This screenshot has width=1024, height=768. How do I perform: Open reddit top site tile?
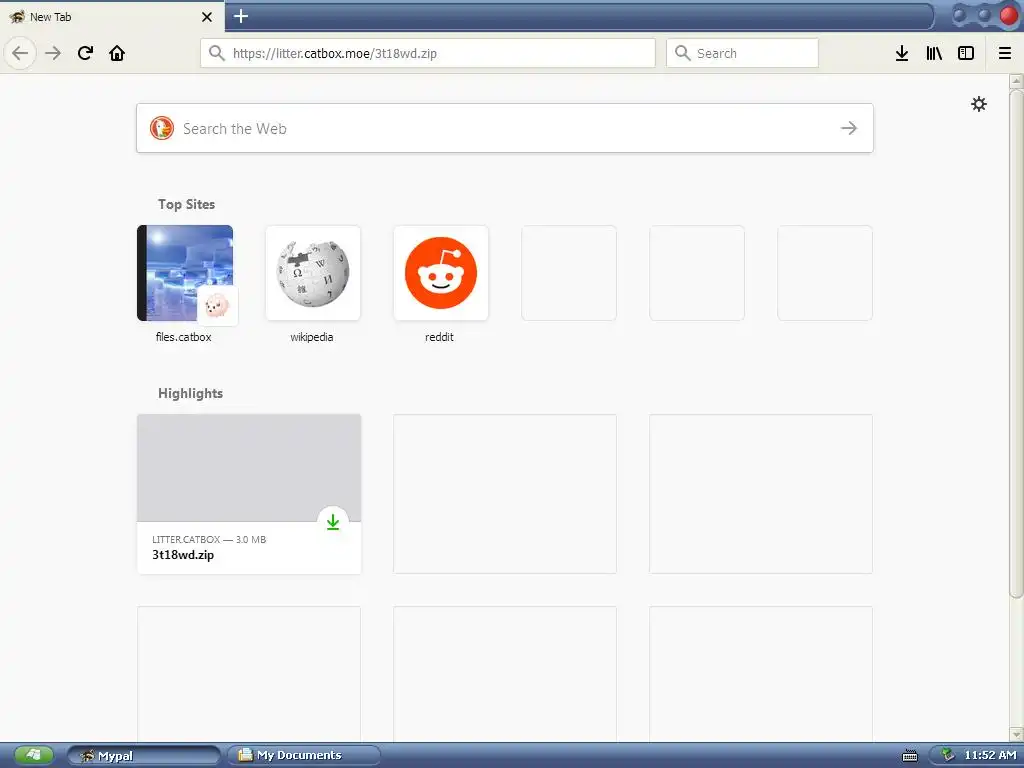(x=441, y=273)
